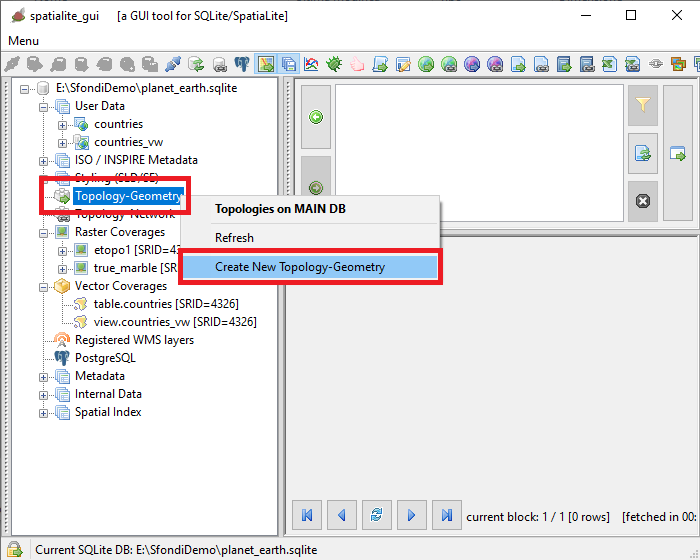
Task: Click the black X abort query button
Action: [643, 201]
